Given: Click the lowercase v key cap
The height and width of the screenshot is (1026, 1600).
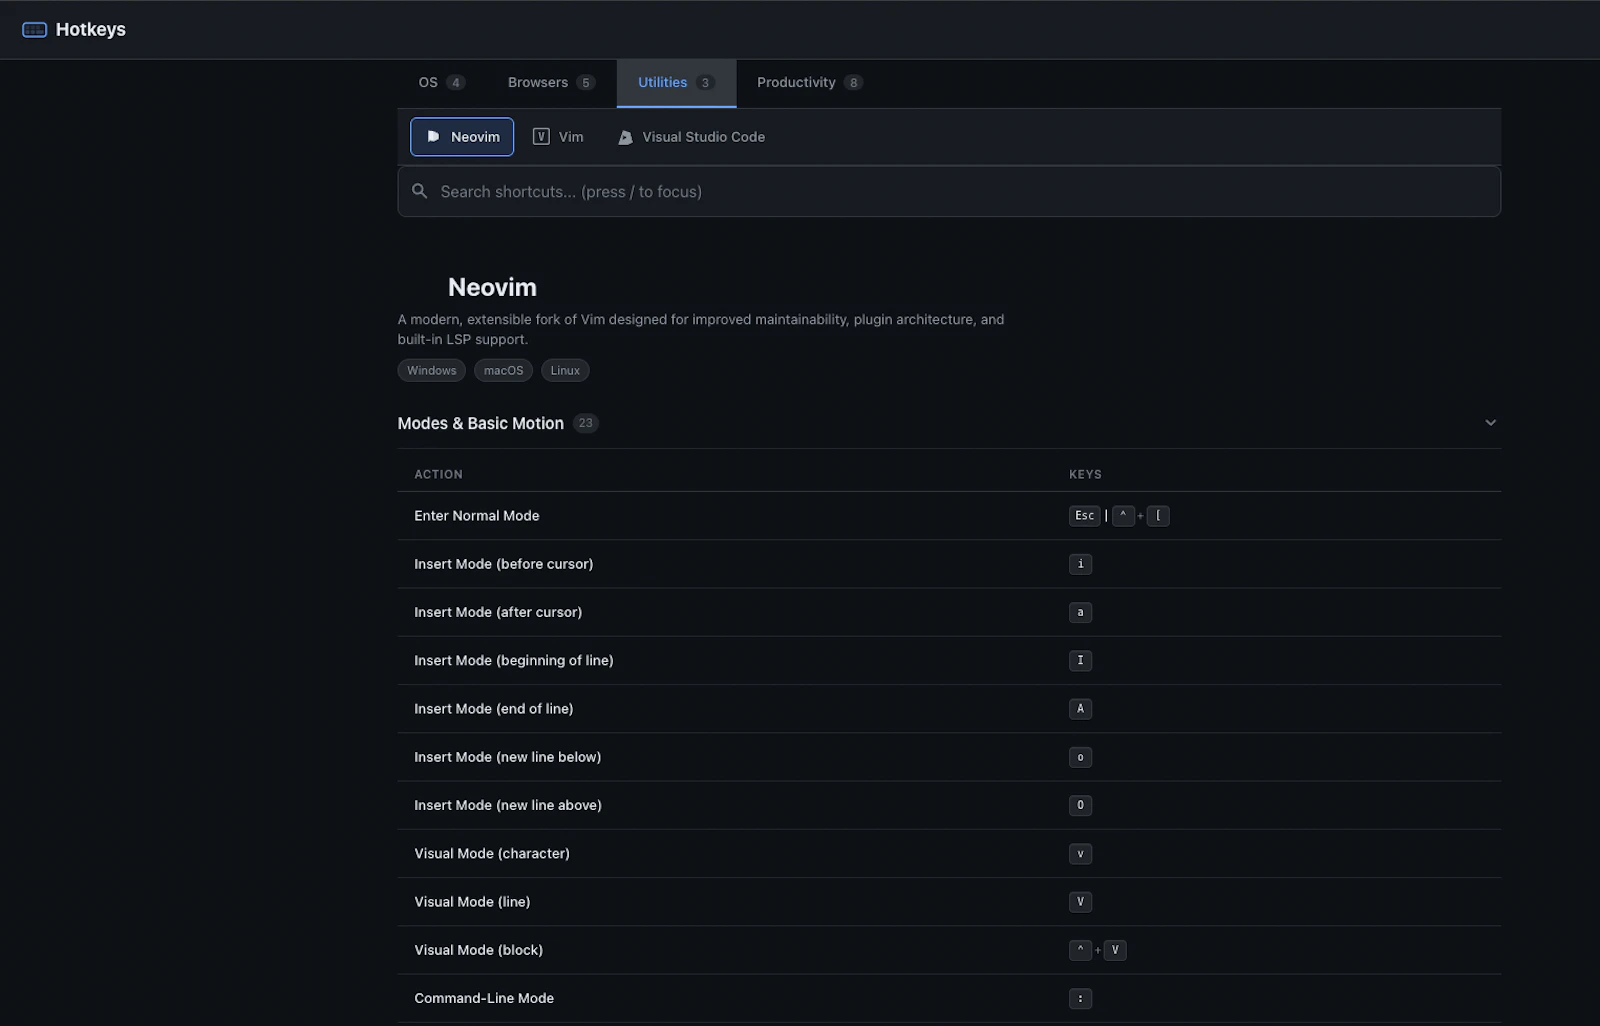Looking at the screenshot, I should point(1080,854).
